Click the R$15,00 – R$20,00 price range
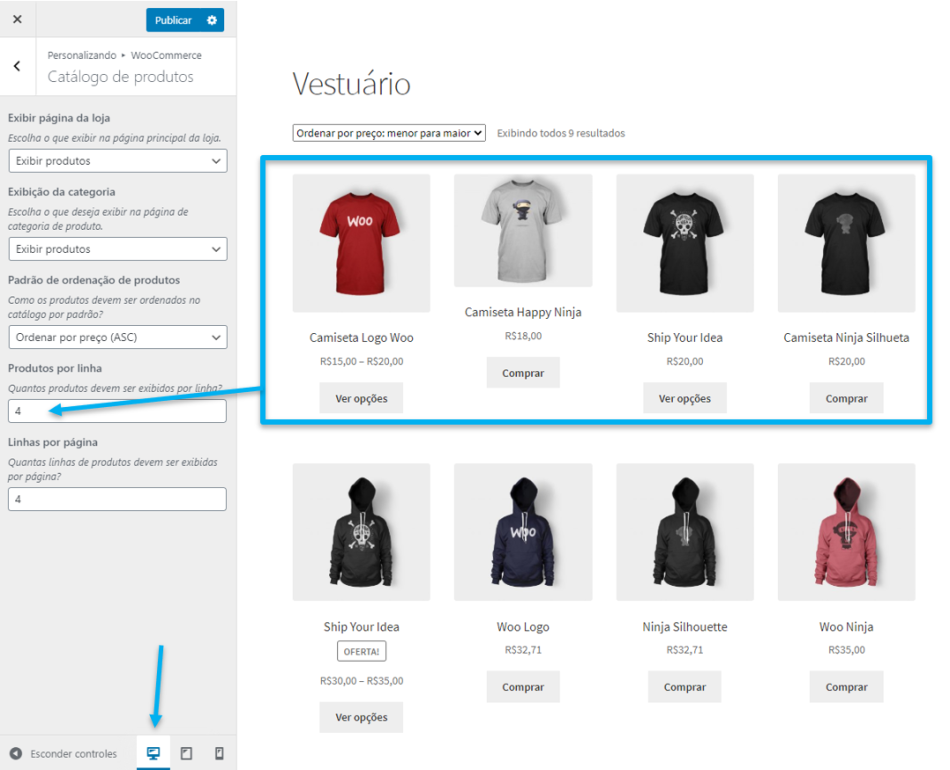Image resolution: width=950 pixels, height=770 pixels. [361, 362]
